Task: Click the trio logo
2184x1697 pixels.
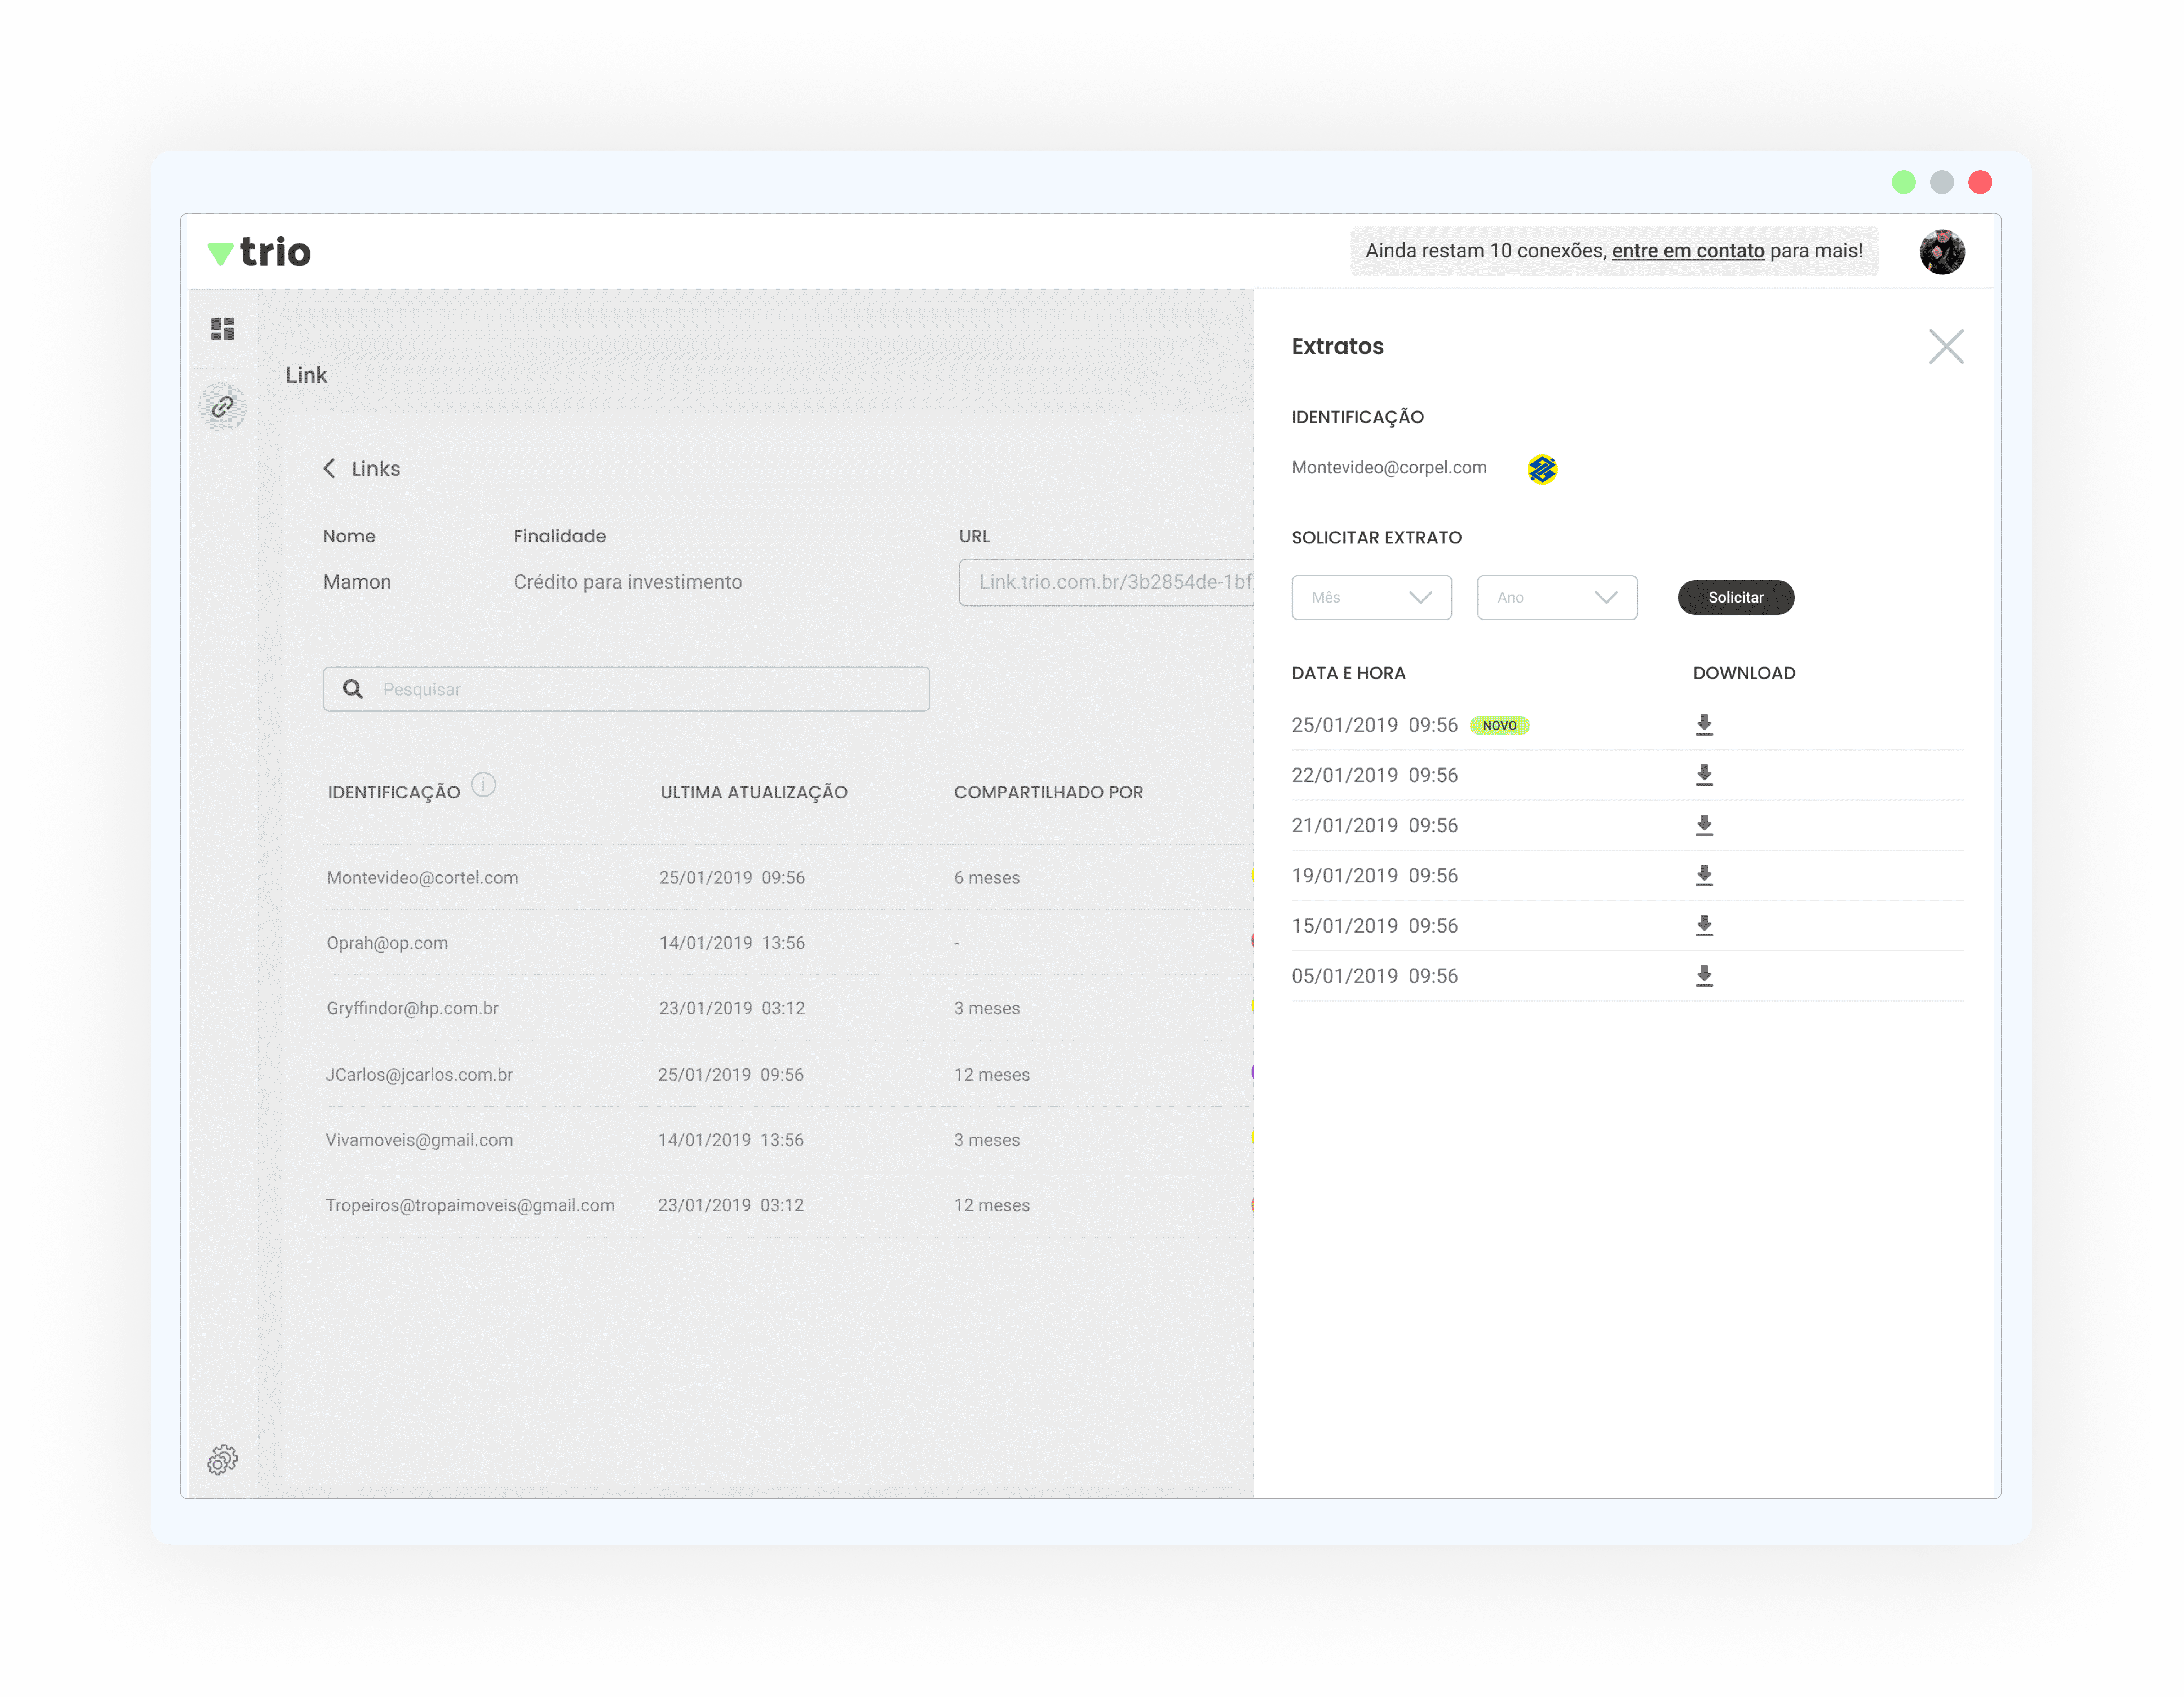Action: (259, 252)
